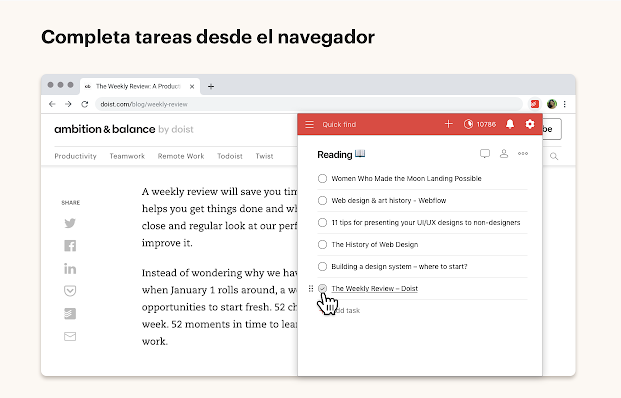Screen dimensions: 621x398
Task: Share via the Buffer stack icon
Action: tap(70, 314)
